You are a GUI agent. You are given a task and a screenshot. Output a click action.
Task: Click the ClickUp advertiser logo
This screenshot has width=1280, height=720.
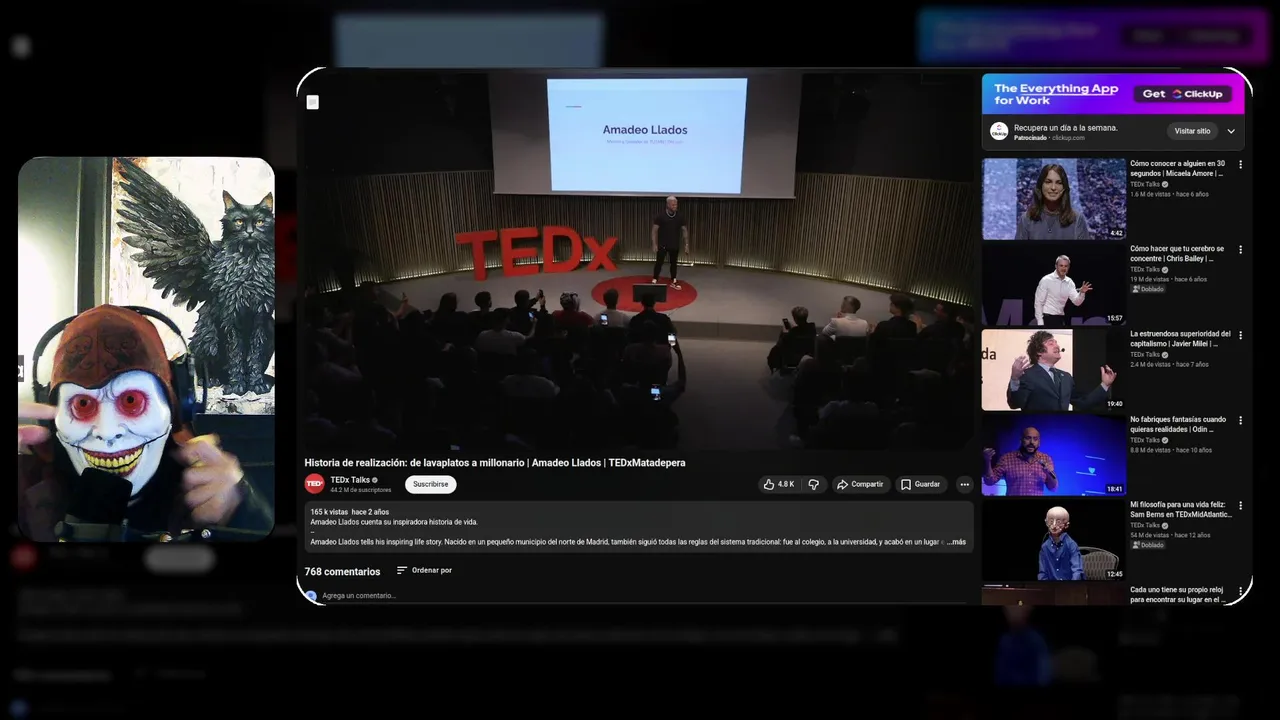pyautogui.click(x=999, y=131)
